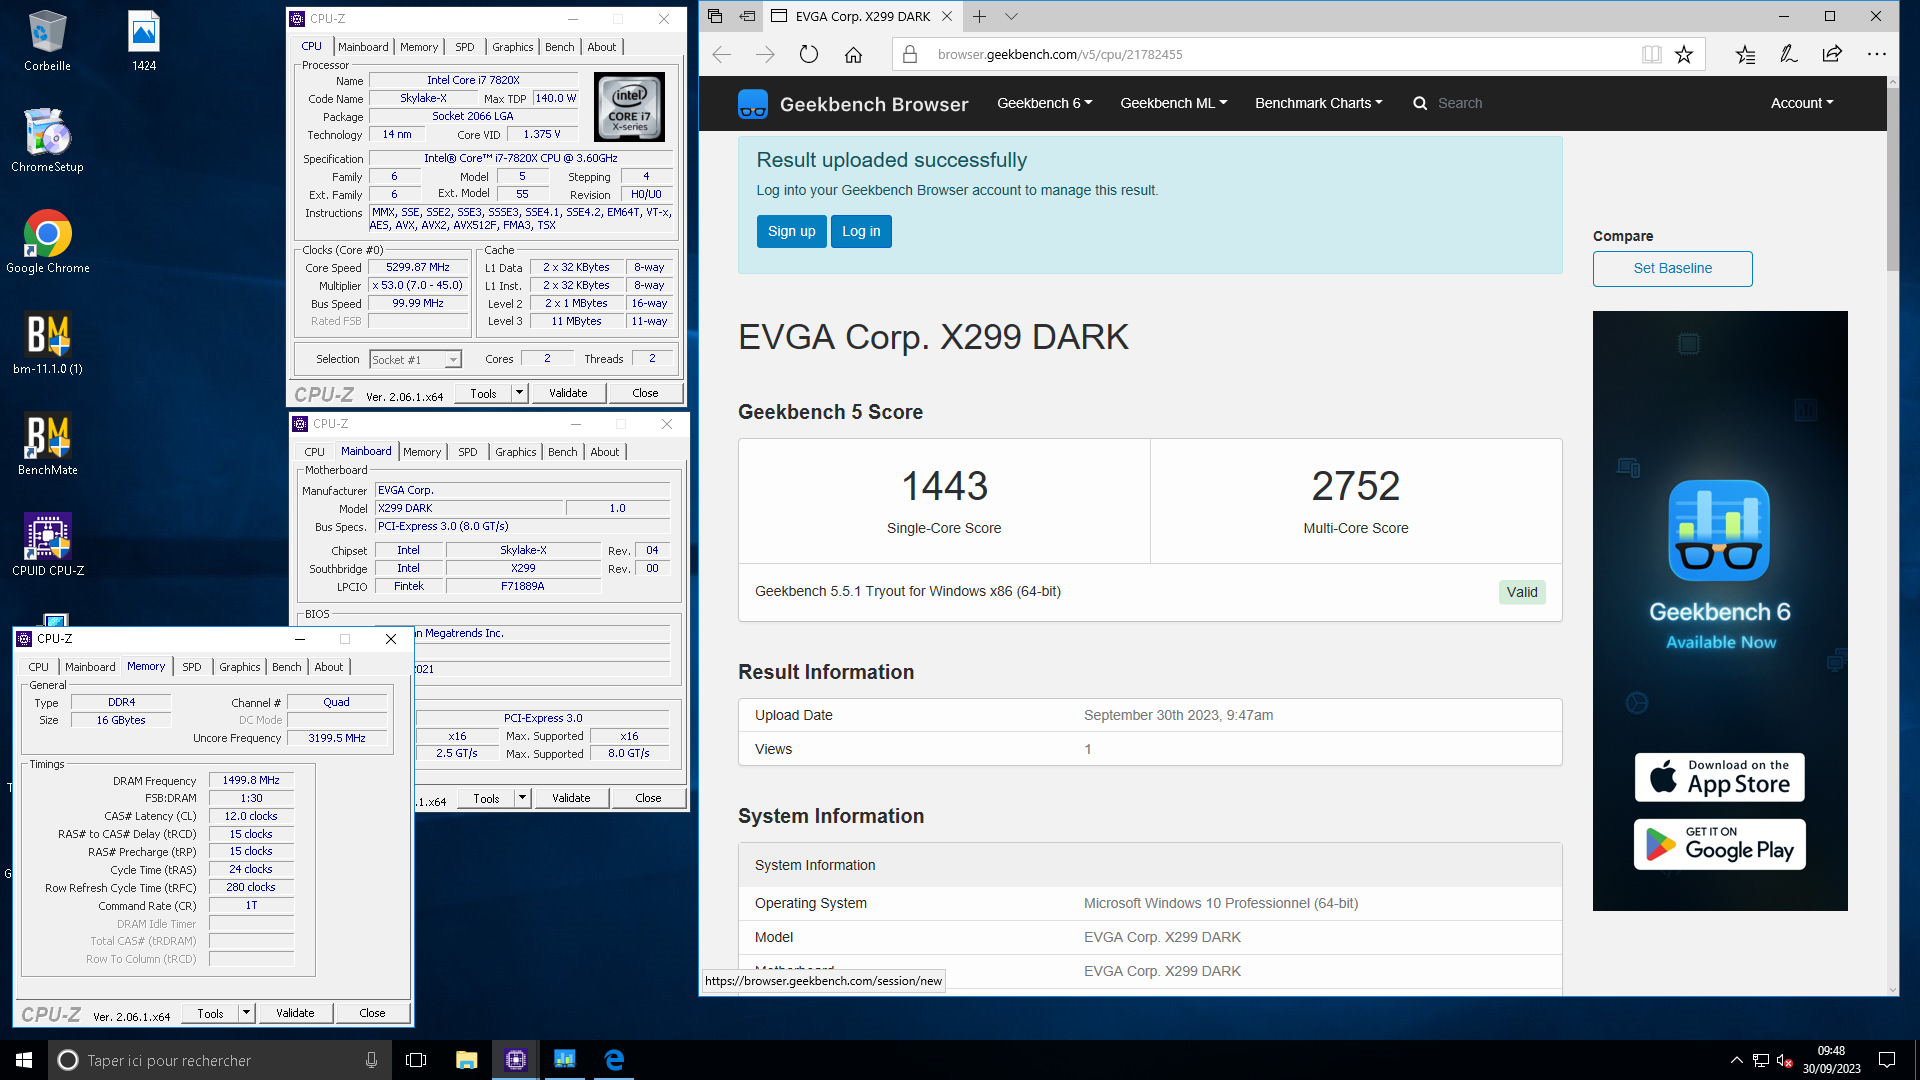The image size is (1920, 1080).
Task: Click the Log in button
Action: [861, 231]
